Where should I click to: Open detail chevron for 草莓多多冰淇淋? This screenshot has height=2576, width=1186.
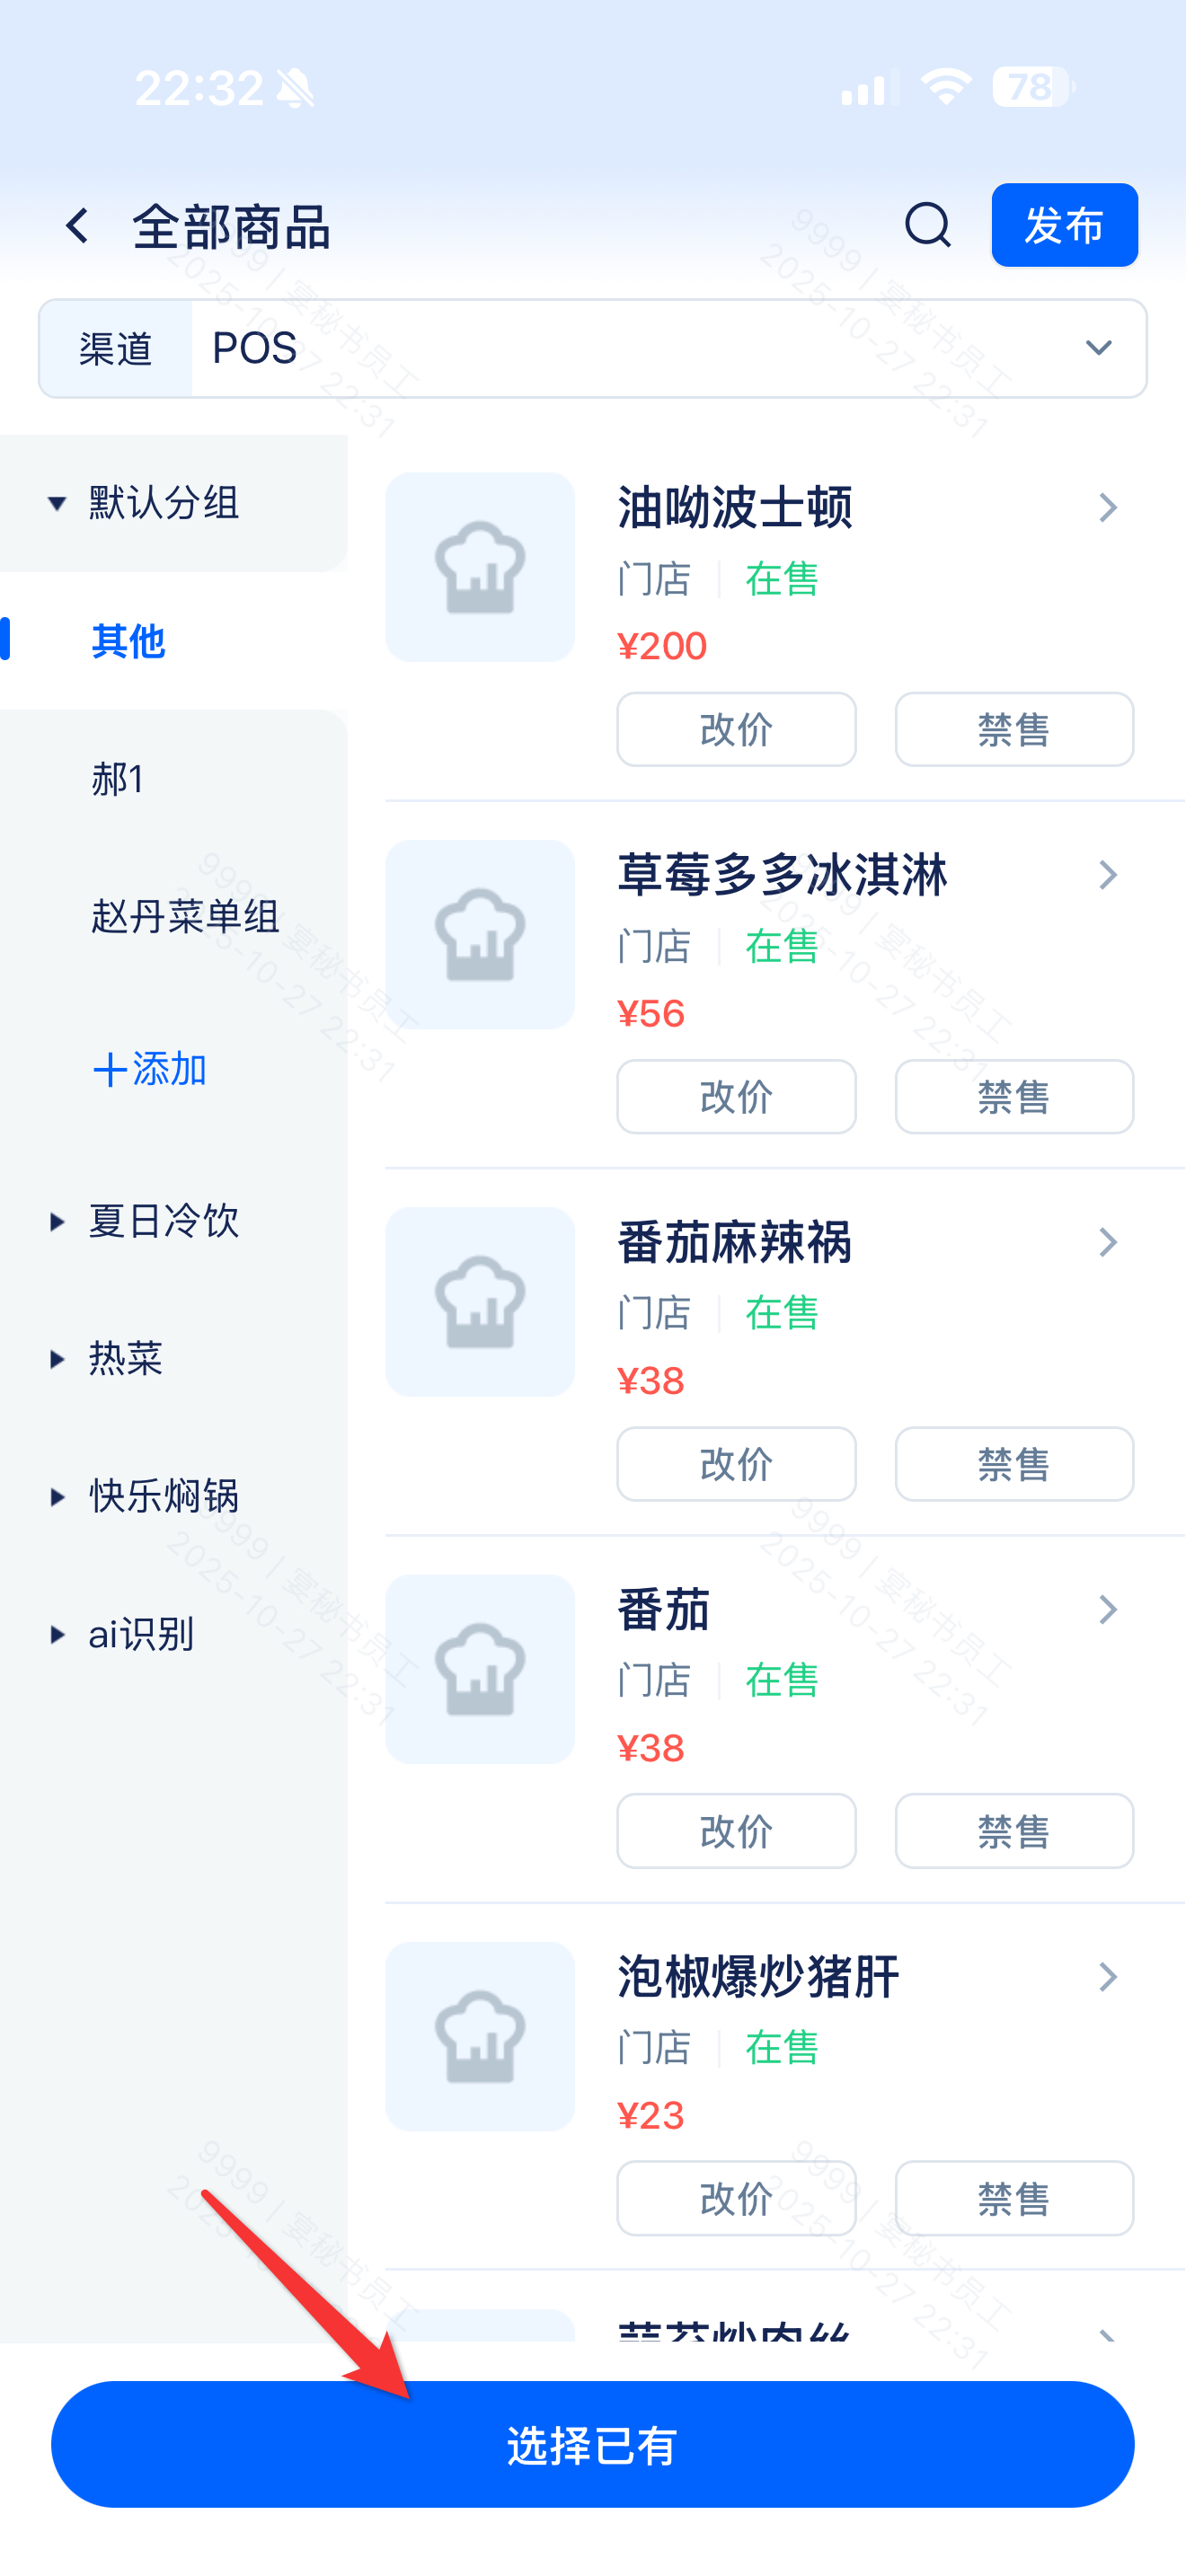pos(1107,875)
